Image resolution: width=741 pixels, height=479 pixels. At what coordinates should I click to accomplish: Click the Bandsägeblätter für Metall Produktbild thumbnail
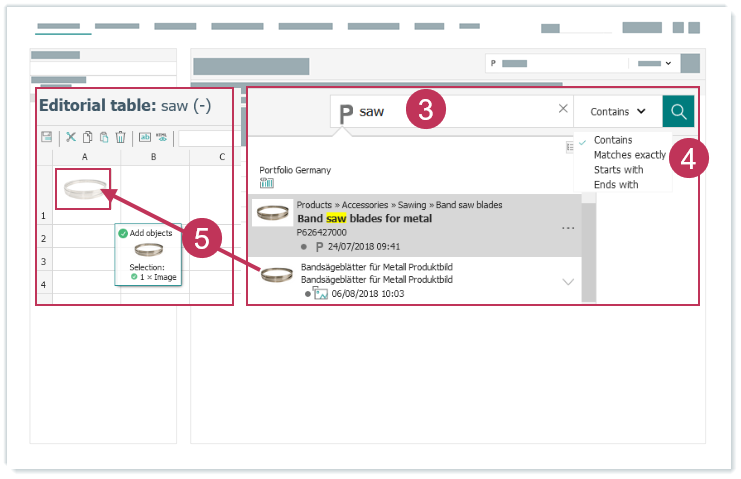click(x=277, y=275)
